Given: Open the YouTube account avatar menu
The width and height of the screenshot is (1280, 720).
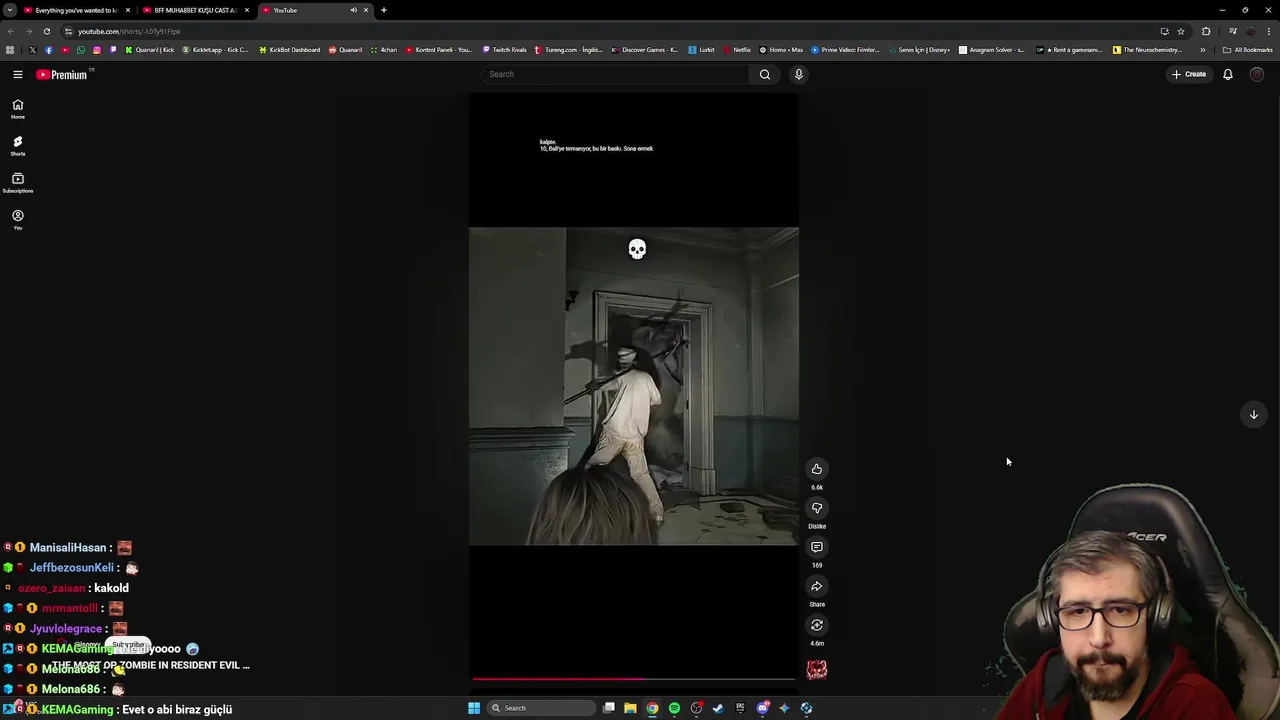Looking at the screenshot, I should tap(1257, 74).
